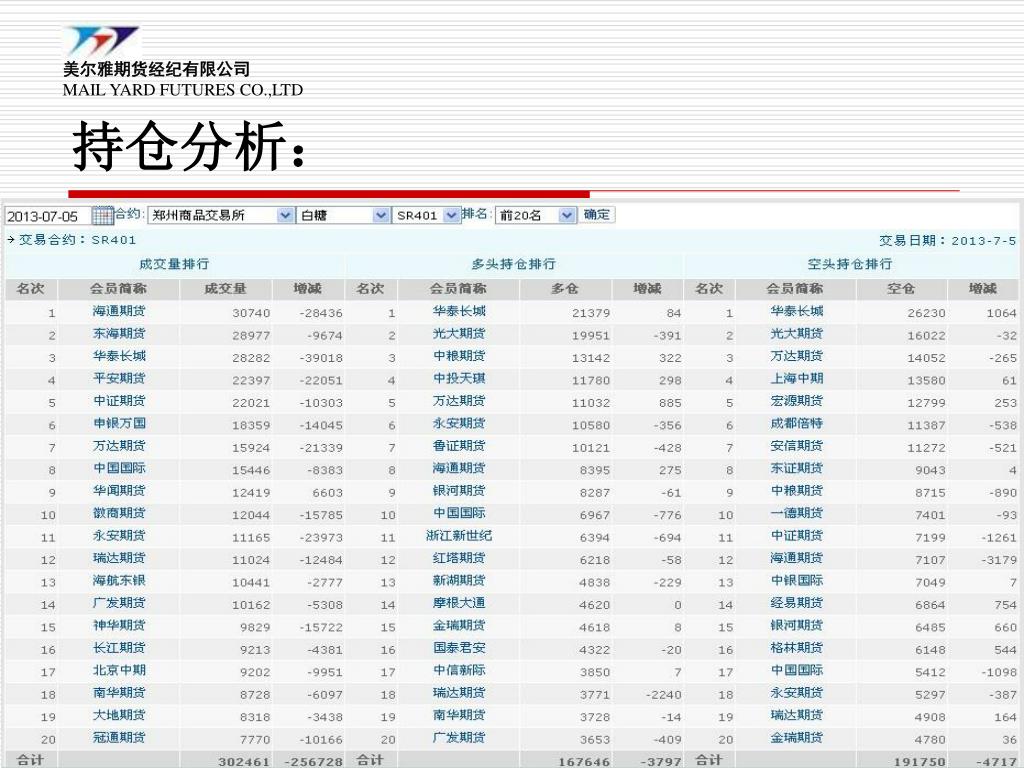The width and height of the screenshot is (1024, 768).
Task: Click total short position 191750
Action: pos(920,762)
